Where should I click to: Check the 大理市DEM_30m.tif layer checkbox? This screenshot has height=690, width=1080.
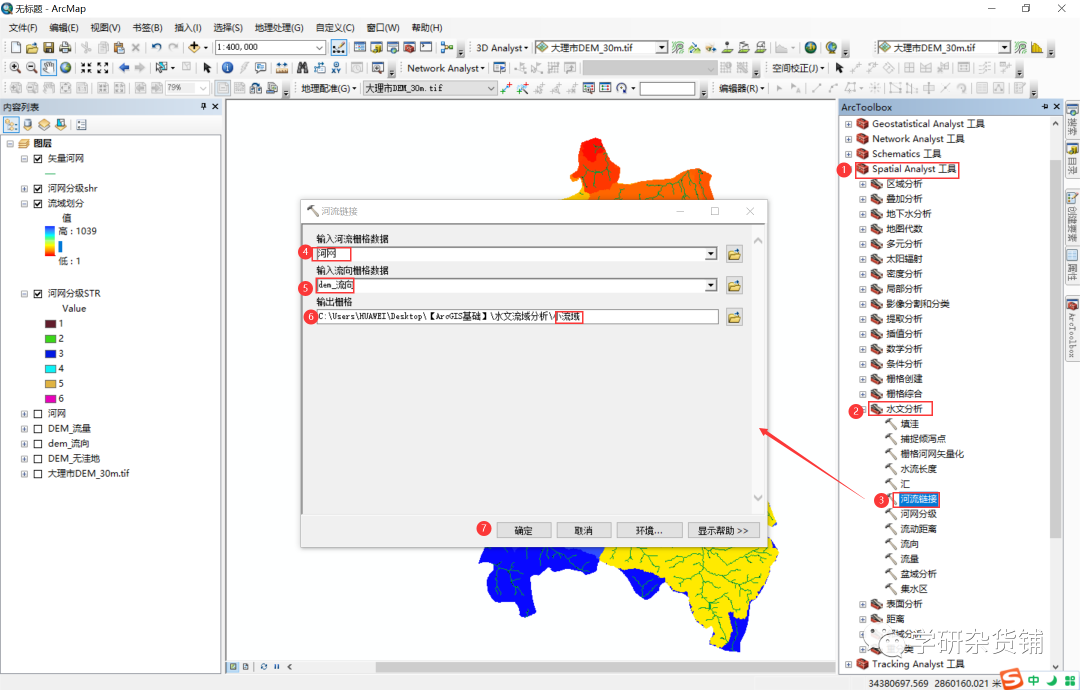38,474
